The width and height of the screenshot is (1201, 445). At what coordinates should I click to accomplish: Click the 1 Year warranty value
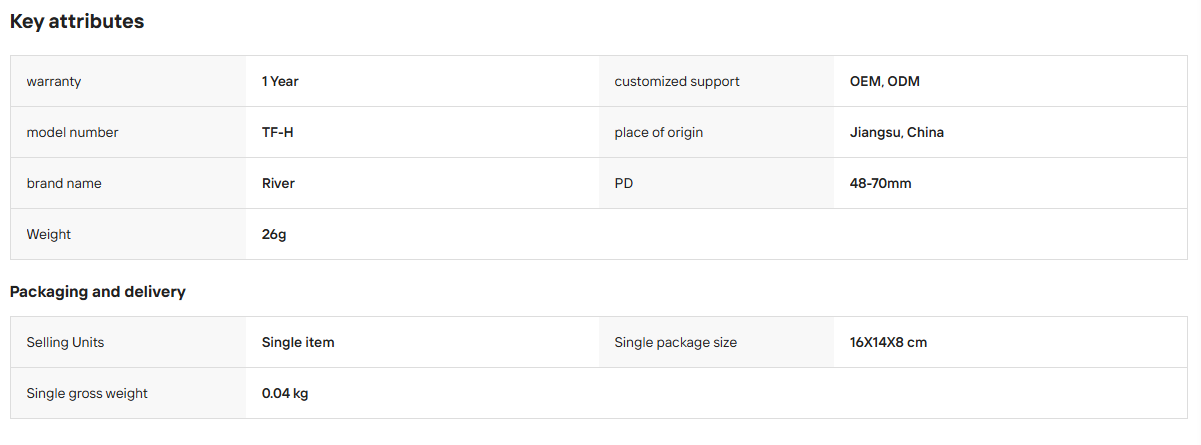(x=280, y=81)
